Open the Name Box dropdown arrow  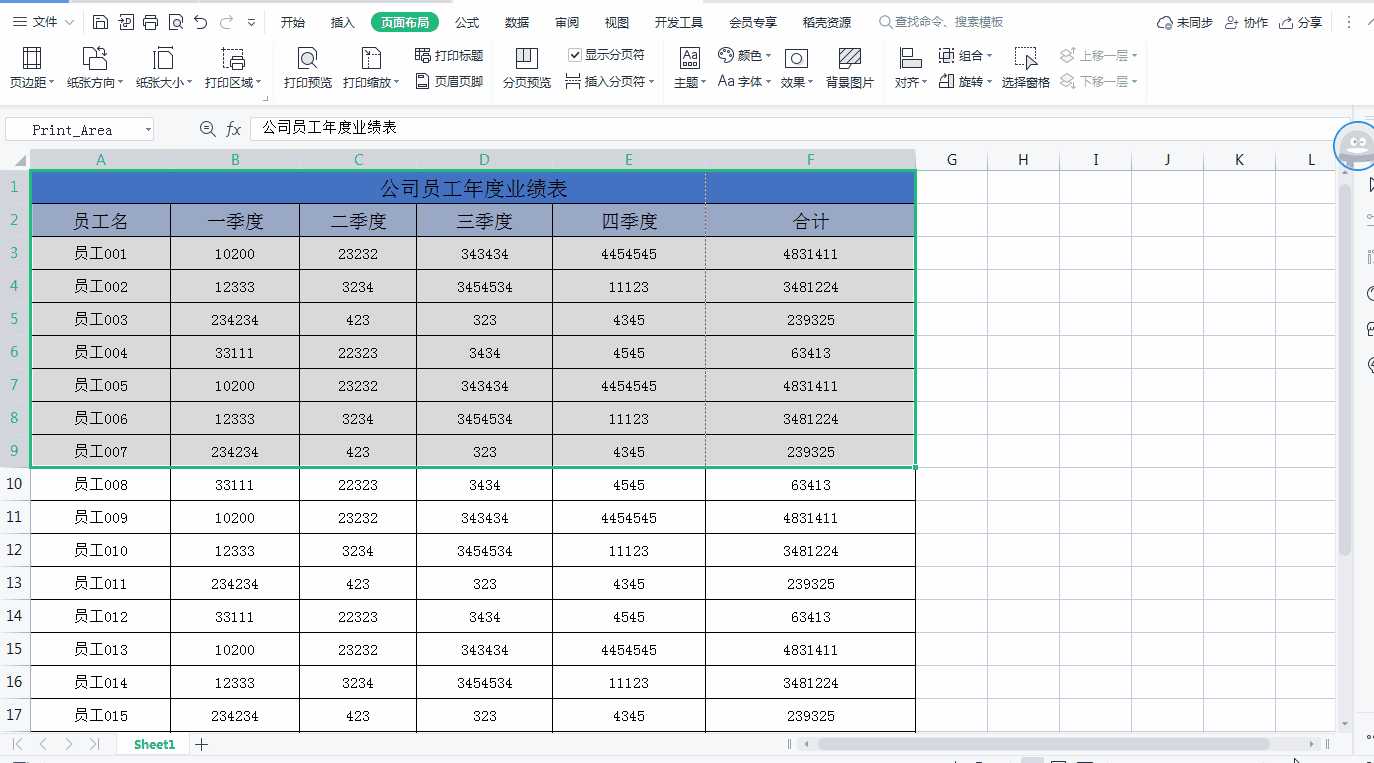148,130
